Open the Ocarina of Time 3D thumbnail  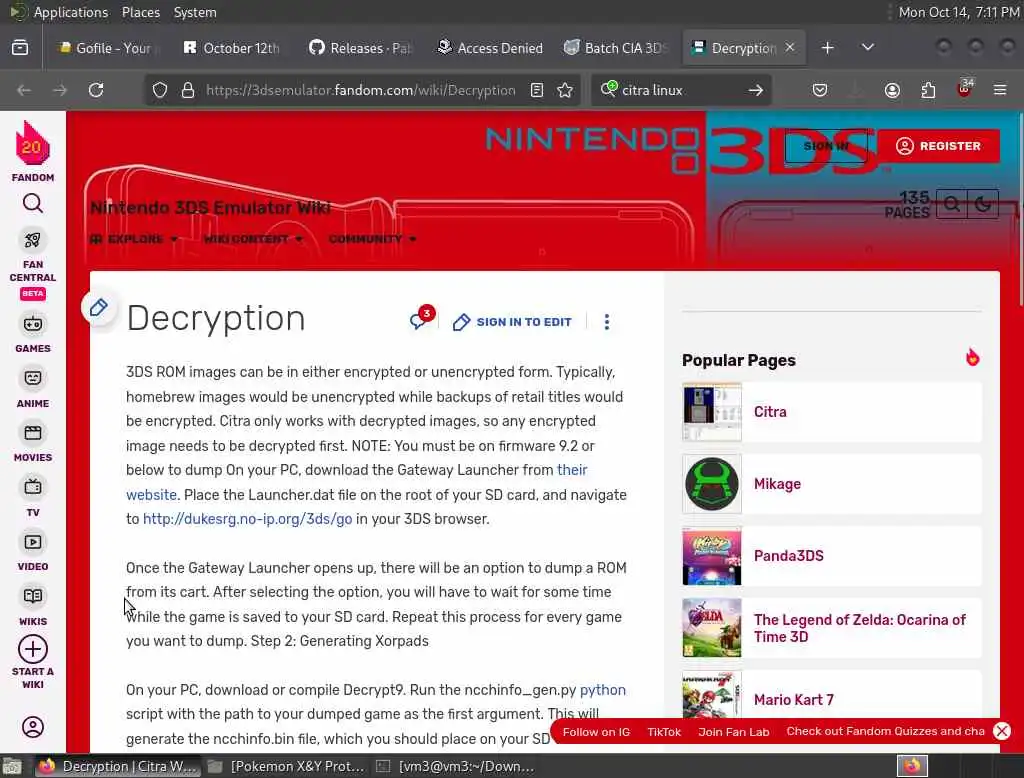(x=712, y=628)
